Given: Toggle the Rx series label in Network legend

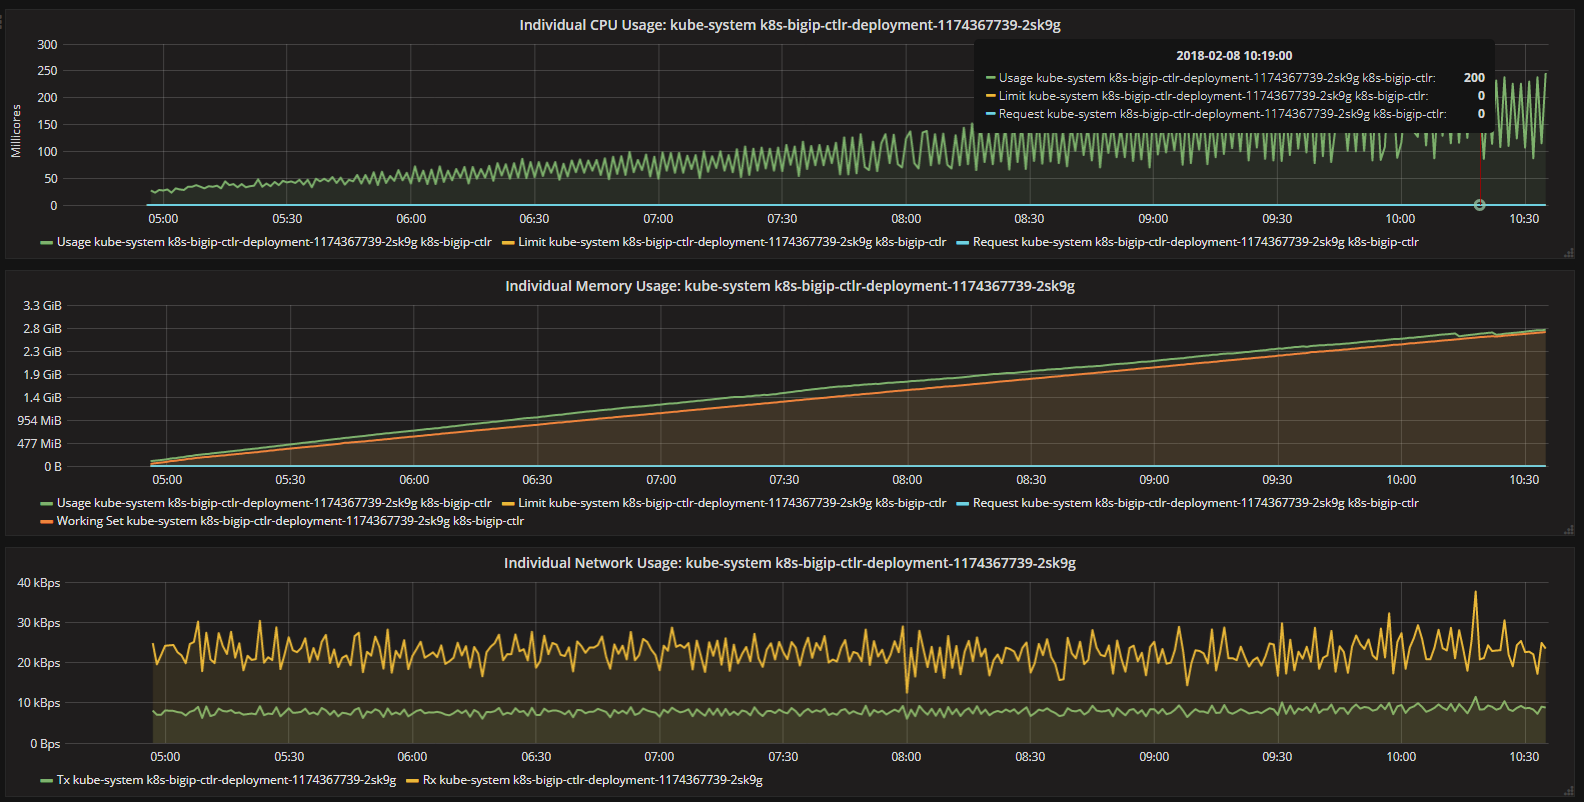Looking at the screenshot, I should pos(593,780).
